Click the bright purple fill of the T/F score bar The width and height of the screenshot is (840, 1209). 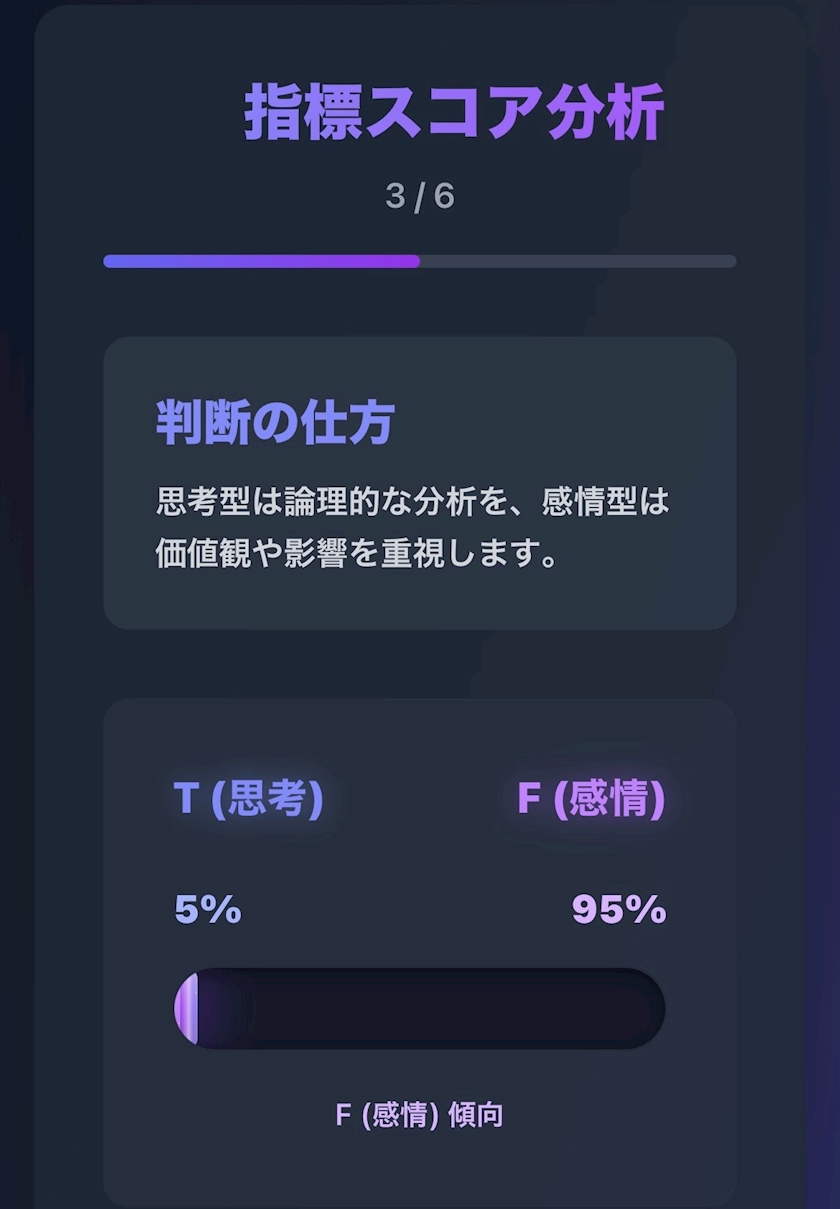pyautogui.click(x=187, y=1007)
